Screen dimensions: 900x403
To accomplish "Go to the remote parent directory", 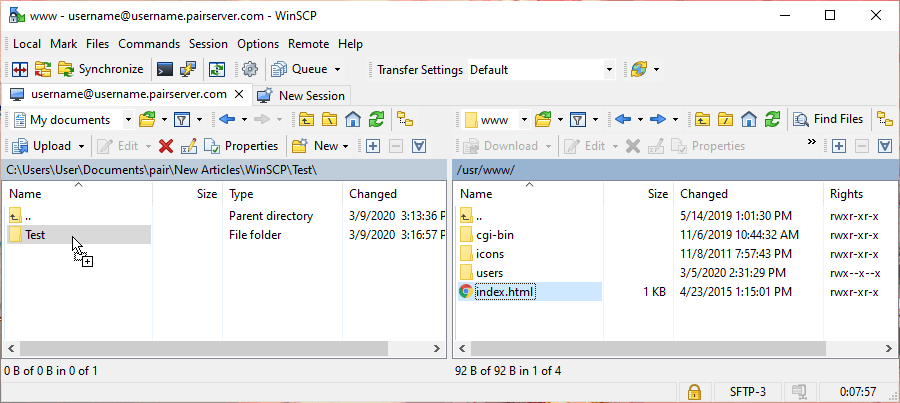I will (x=703, y=120).
